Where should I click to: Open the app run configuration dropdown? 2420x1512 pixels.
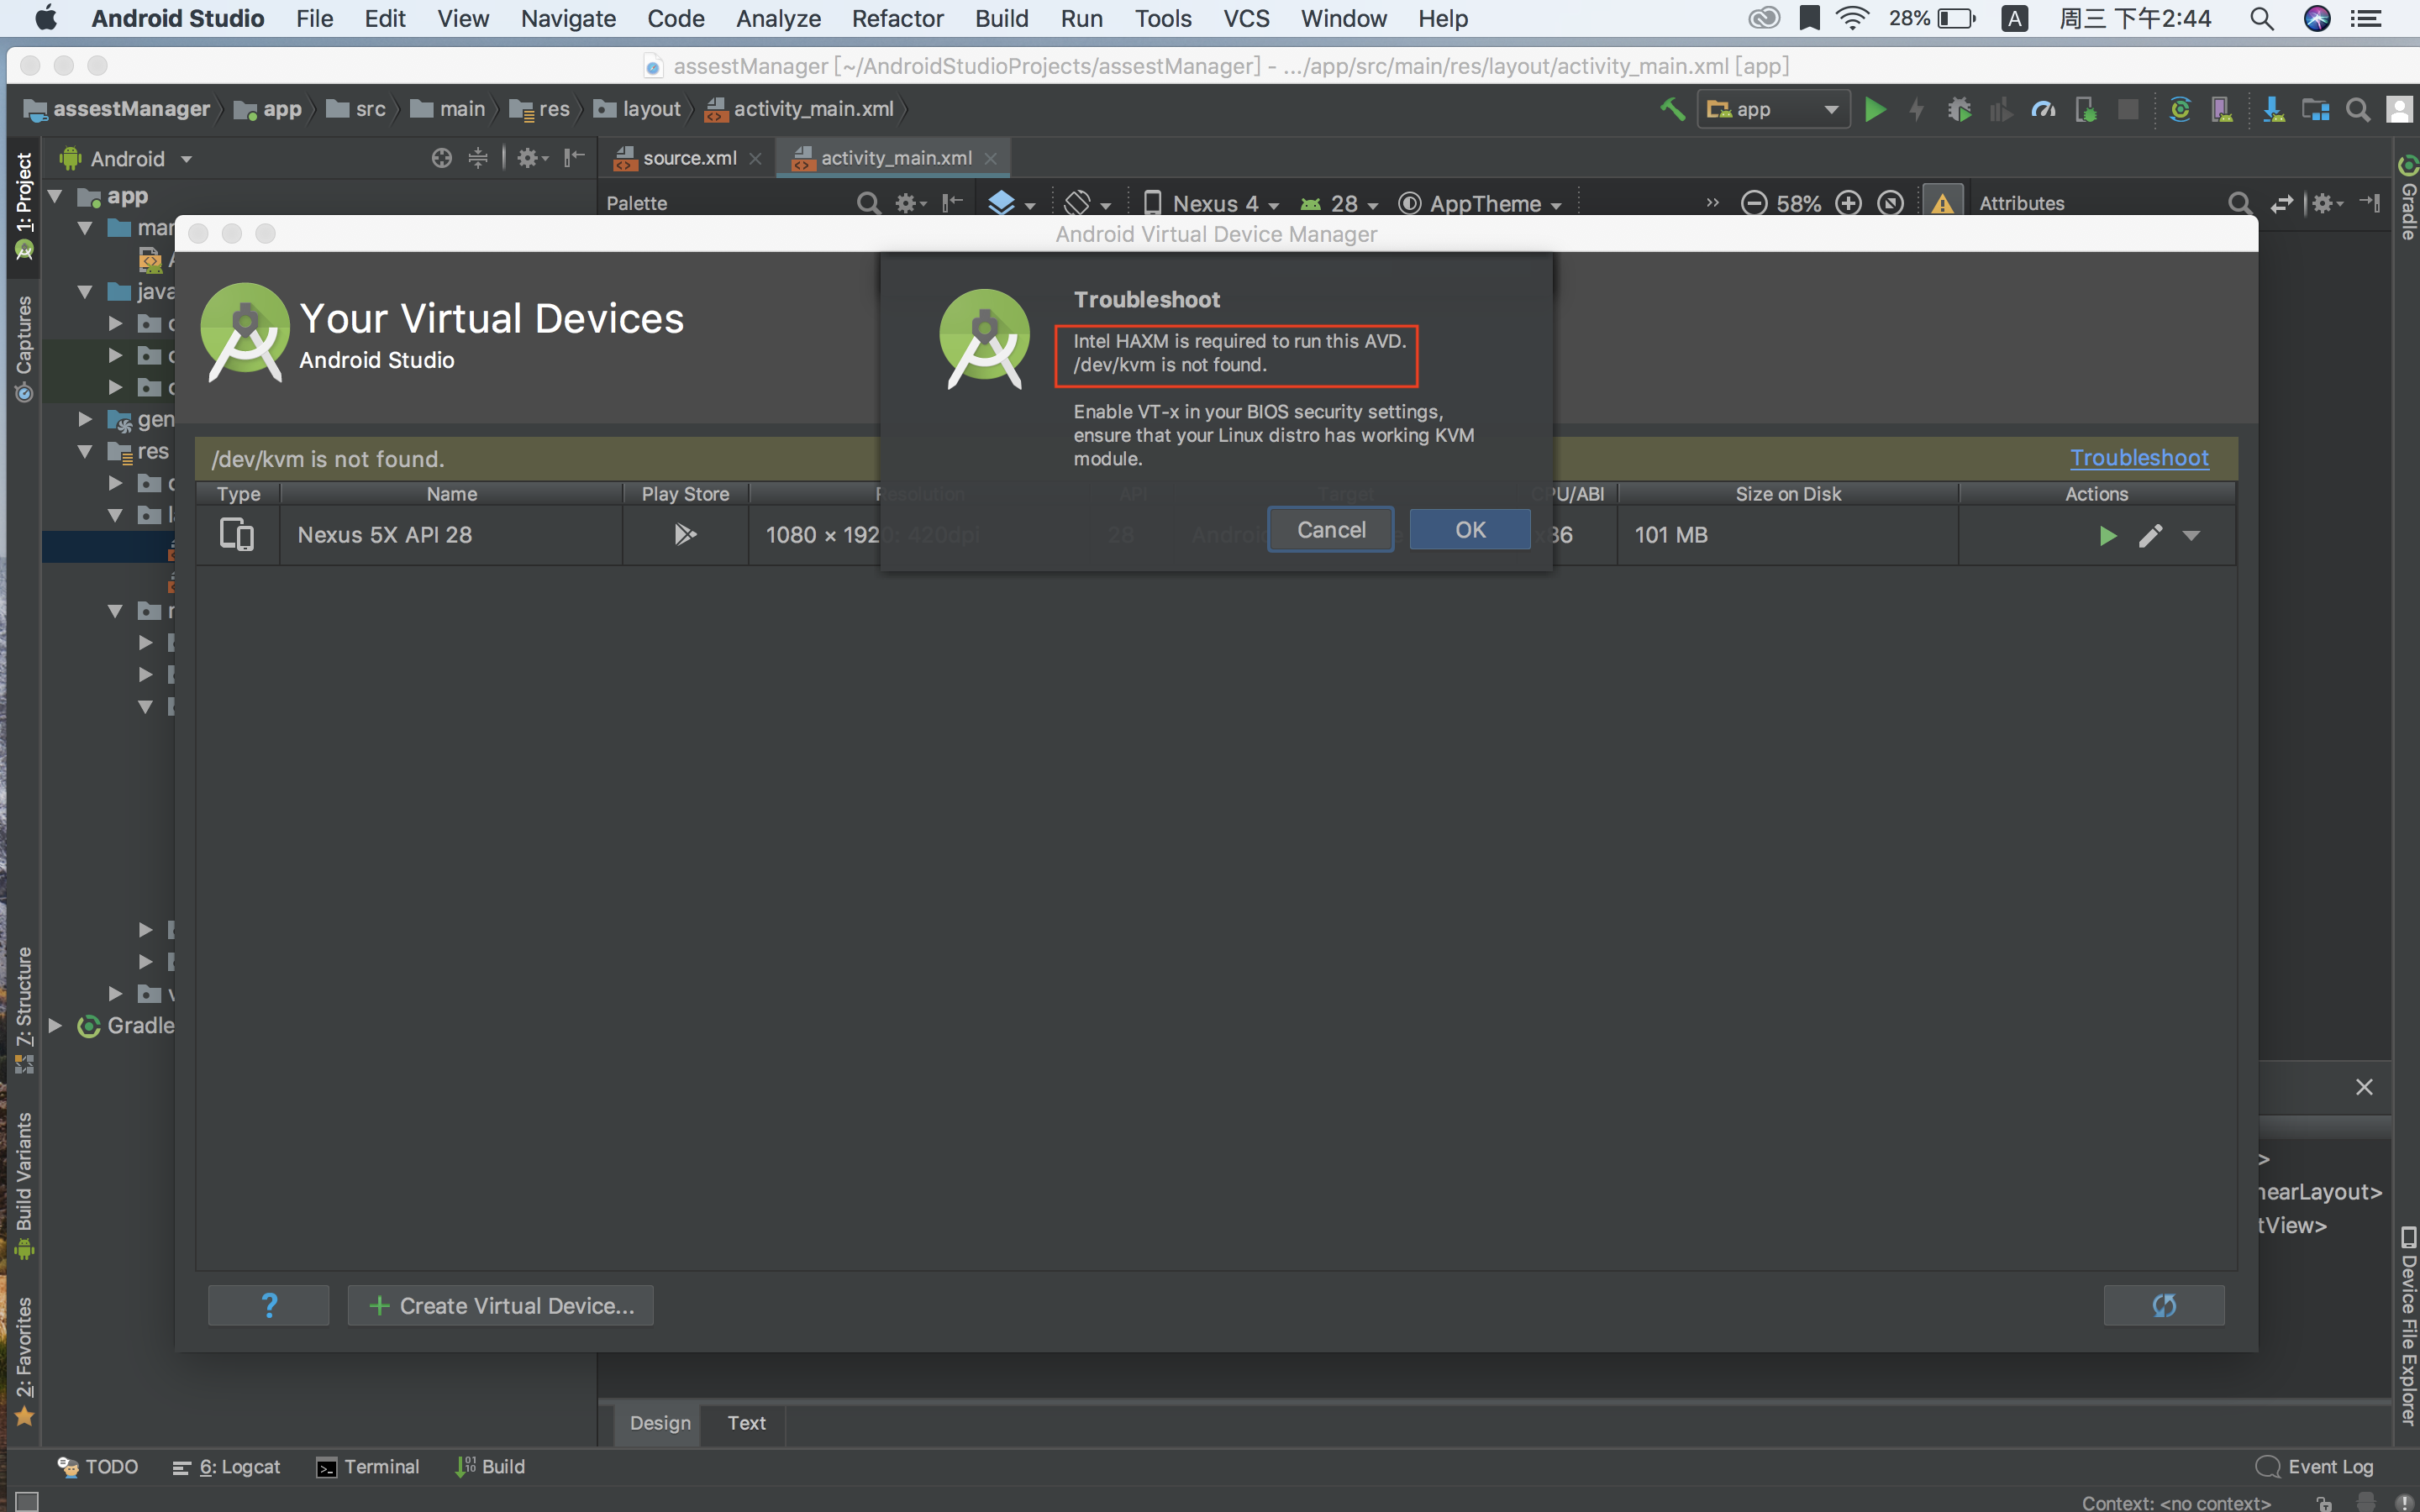point(1772,109)
